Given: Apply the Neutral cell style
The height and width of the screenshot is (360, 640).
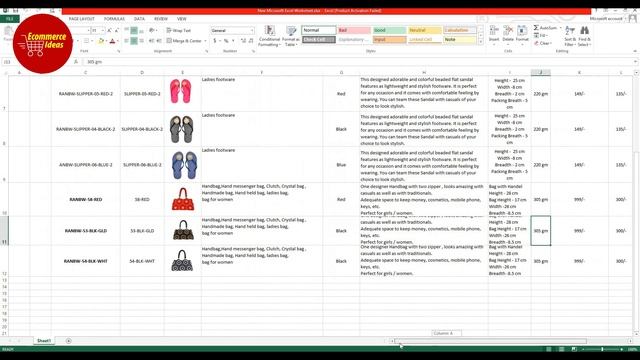Looking at the screenshot, I should [424, 30].
